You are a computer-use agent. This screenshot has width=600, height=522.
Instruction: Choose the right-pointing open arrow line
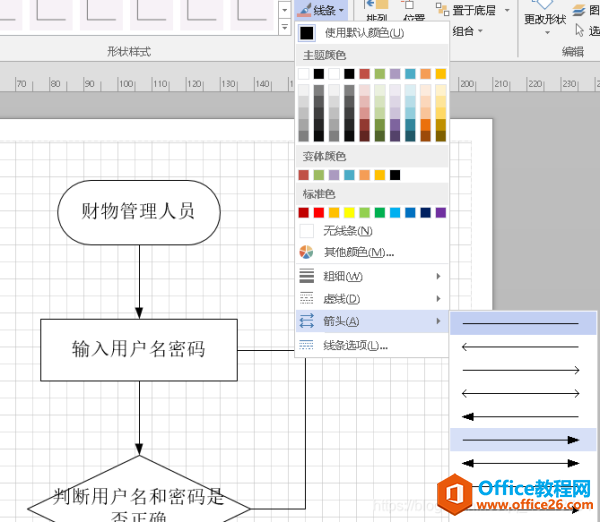(520, 370)
